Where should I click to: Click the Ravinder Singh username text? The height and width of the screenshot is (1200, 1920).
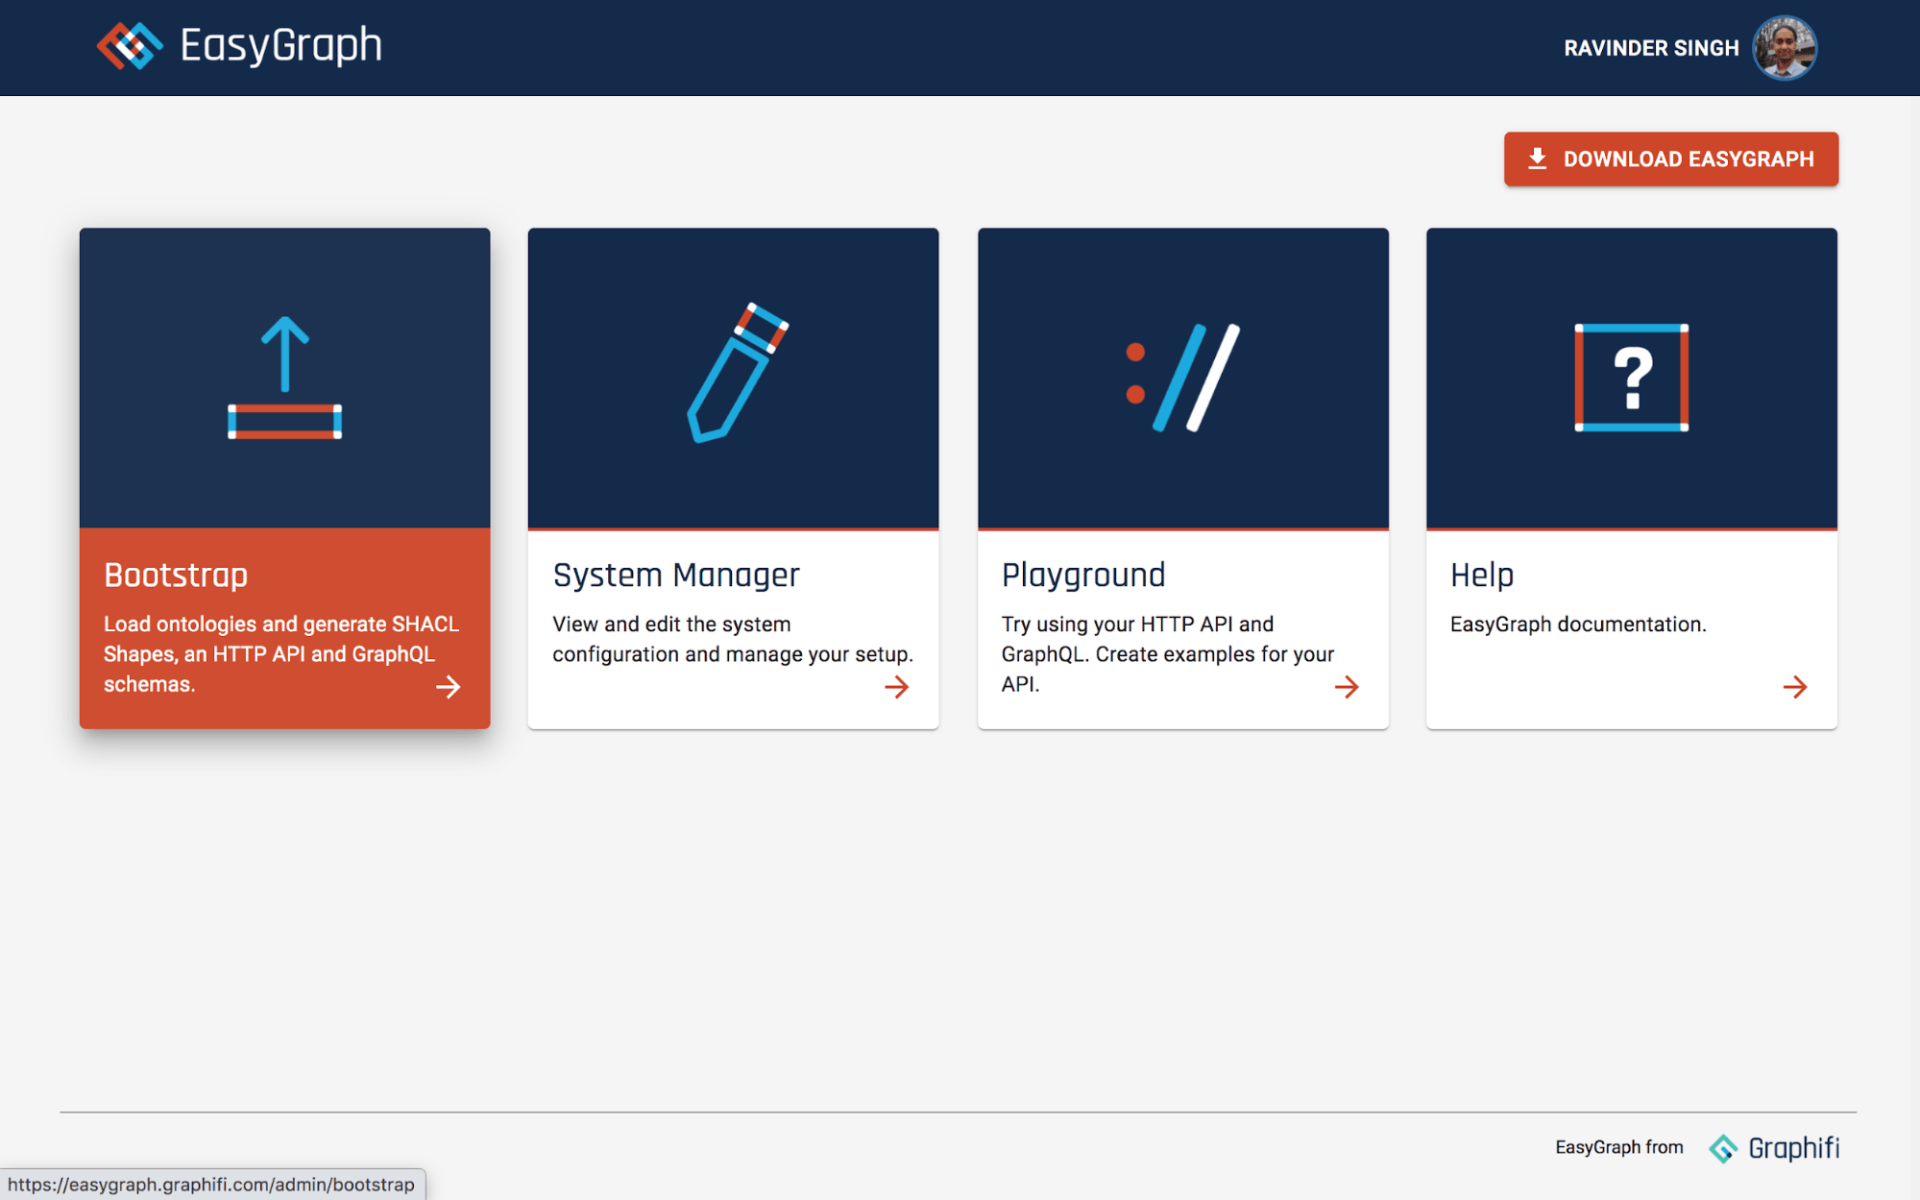pos(1651,48)
